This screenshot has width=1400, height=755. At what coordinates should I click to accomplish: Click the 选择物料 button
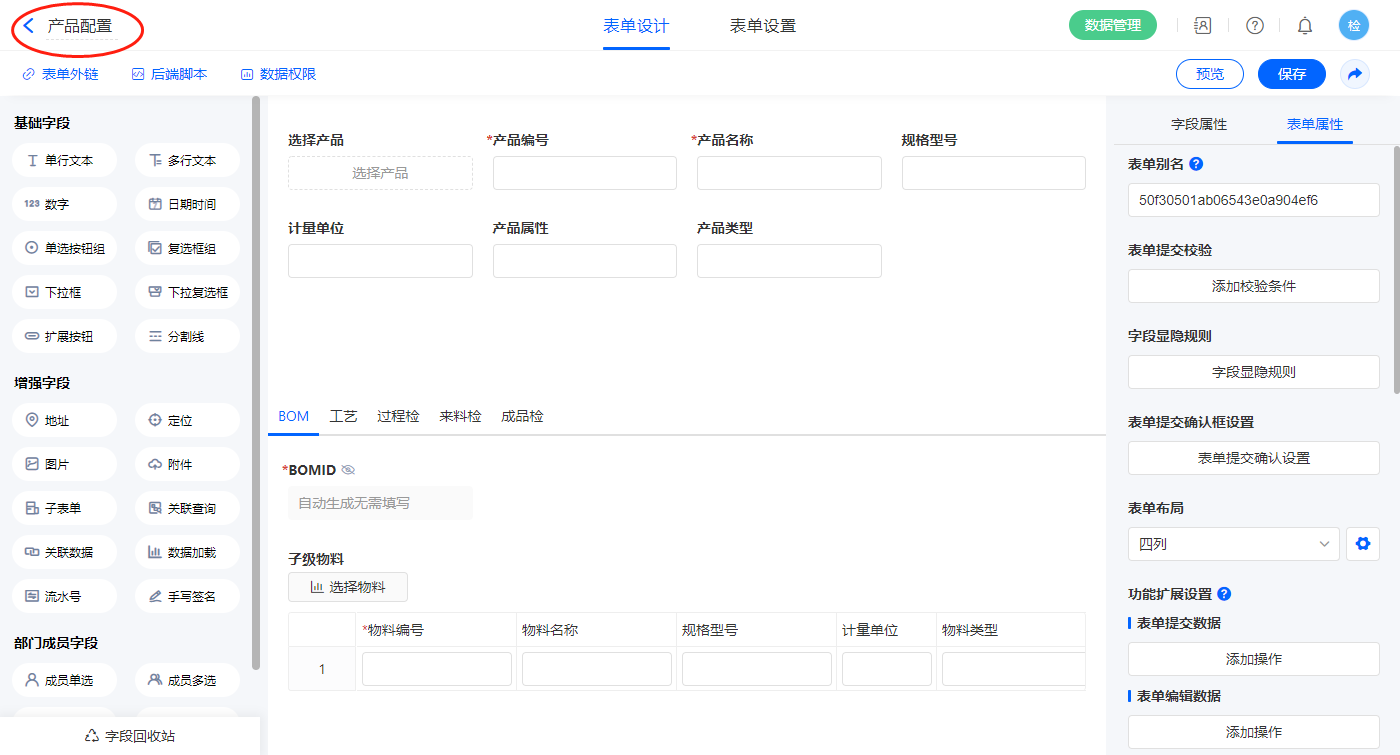(x=347, y=587)
